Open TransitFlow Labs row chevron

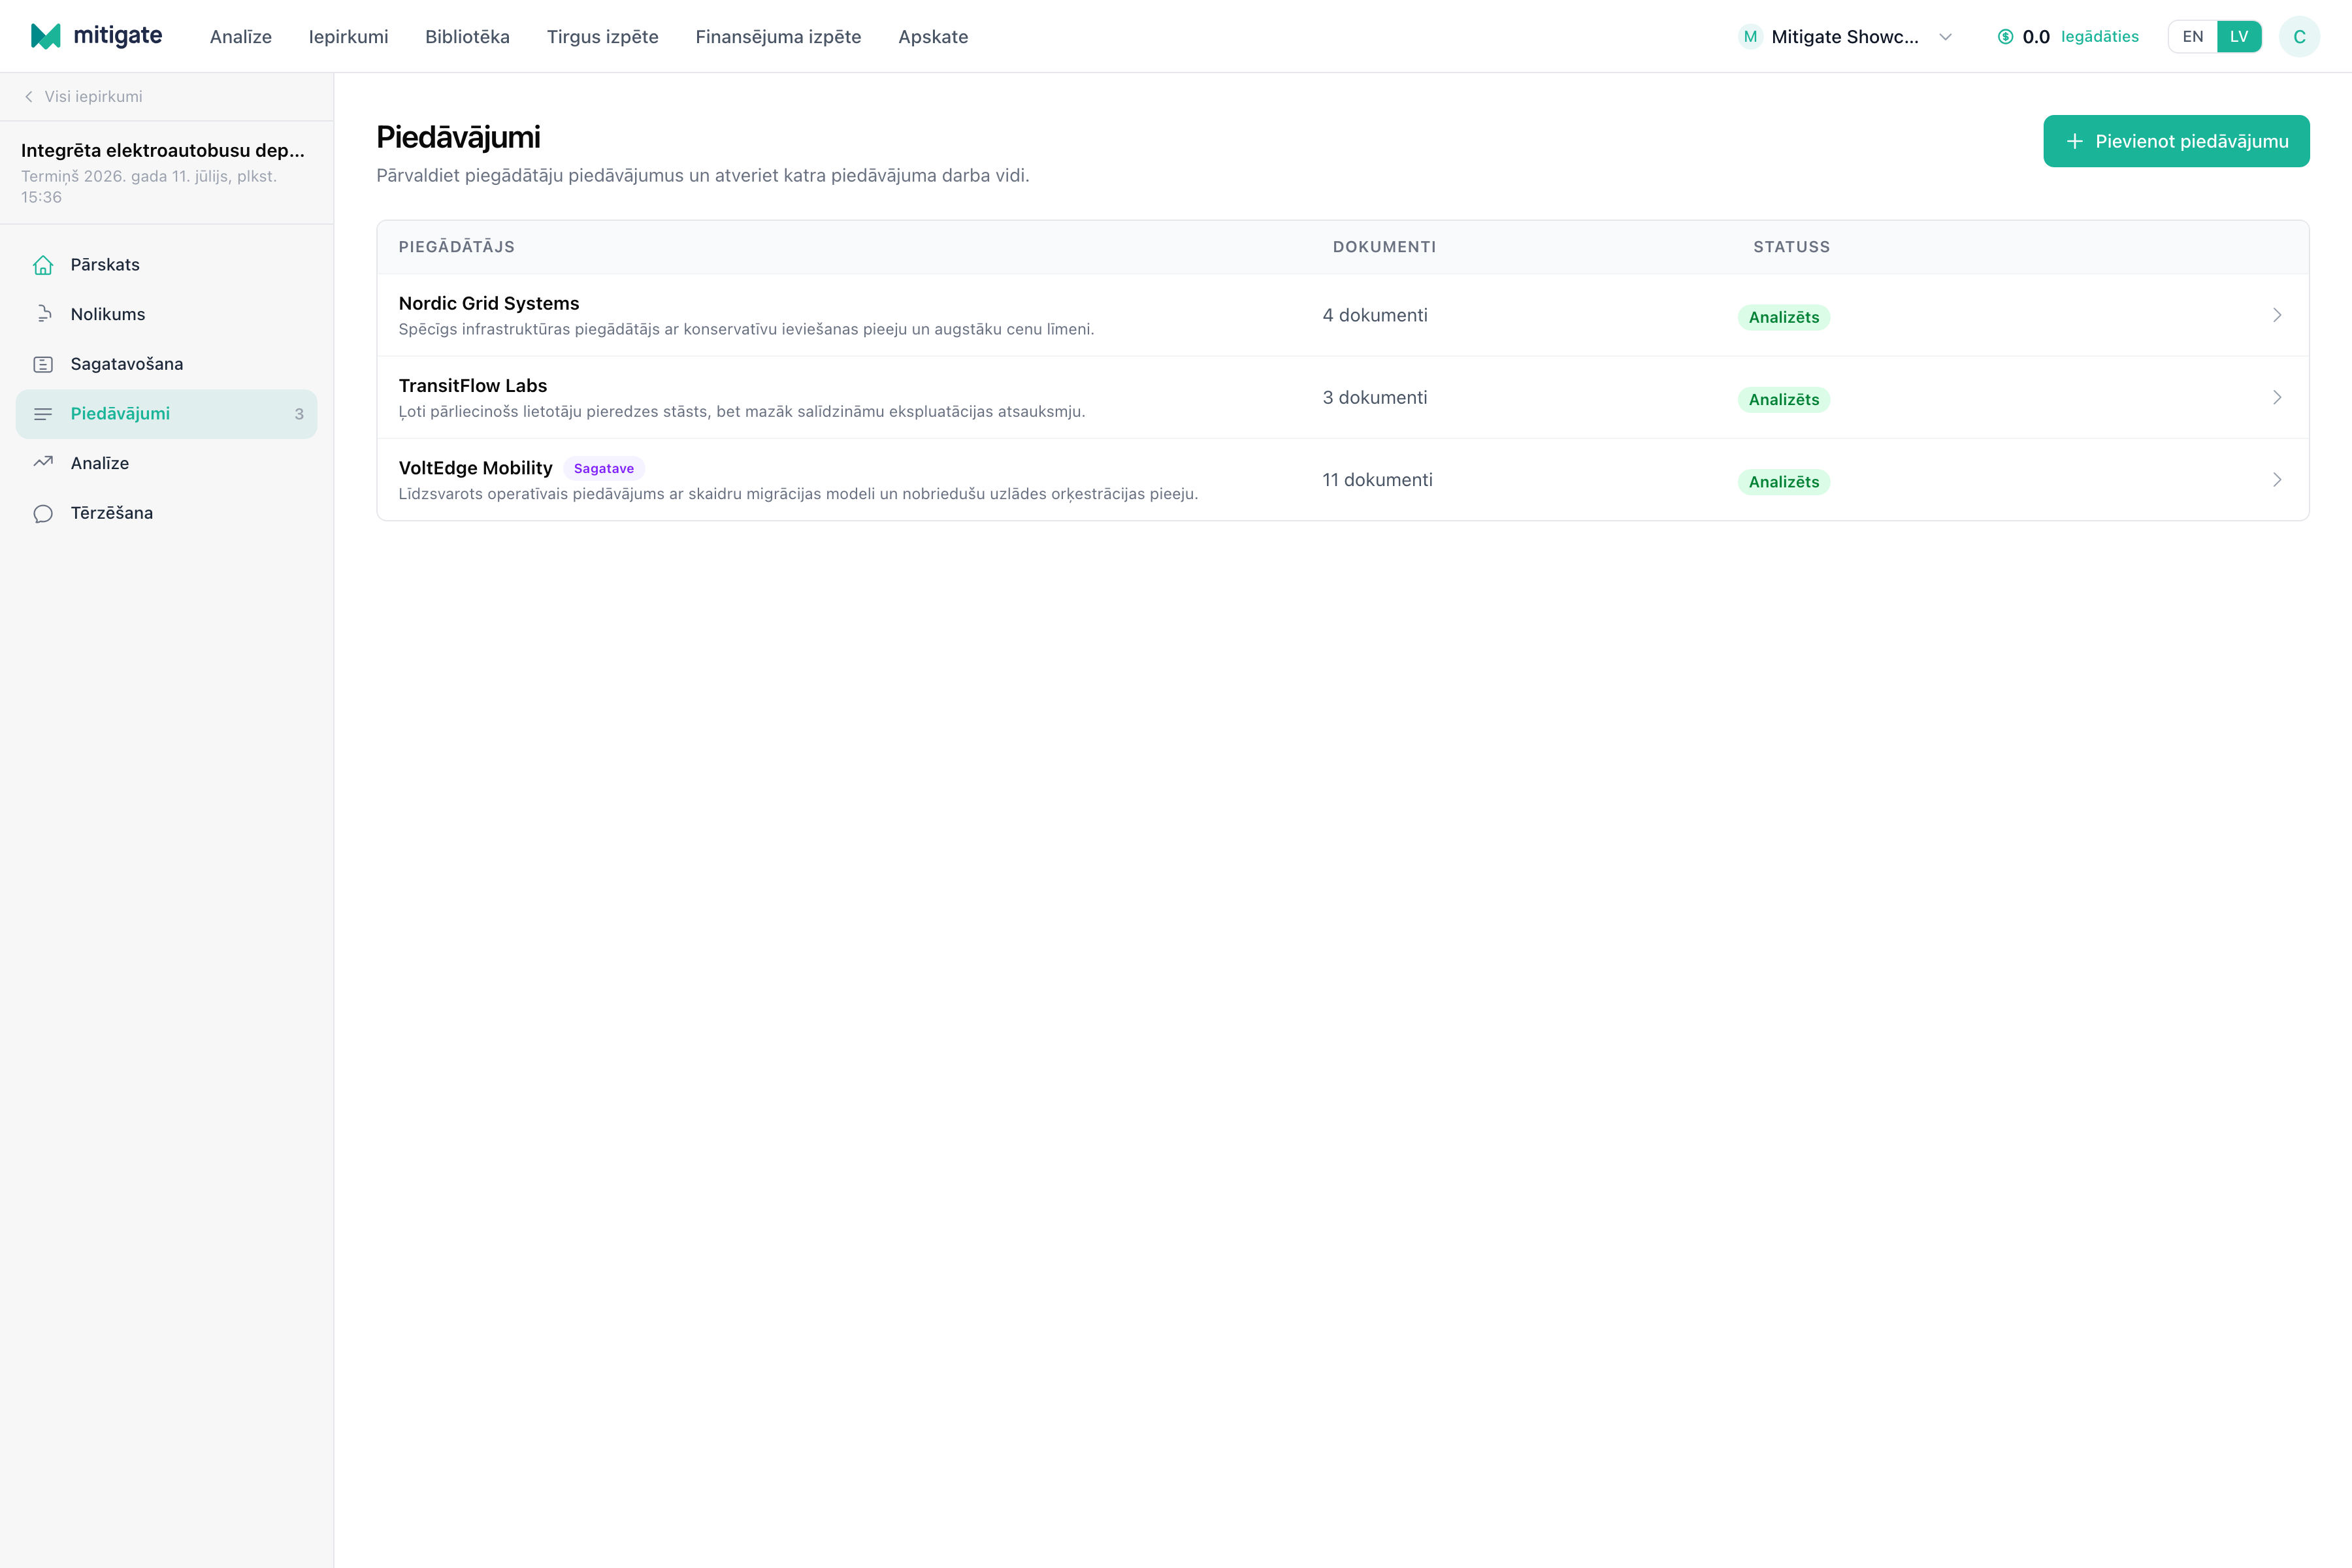[x=2277, y=397]
